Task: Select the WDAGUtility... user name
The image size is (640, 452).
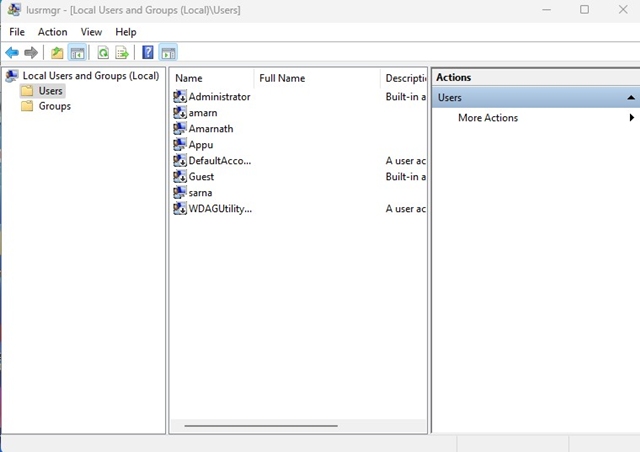Action: coord(220,208)
